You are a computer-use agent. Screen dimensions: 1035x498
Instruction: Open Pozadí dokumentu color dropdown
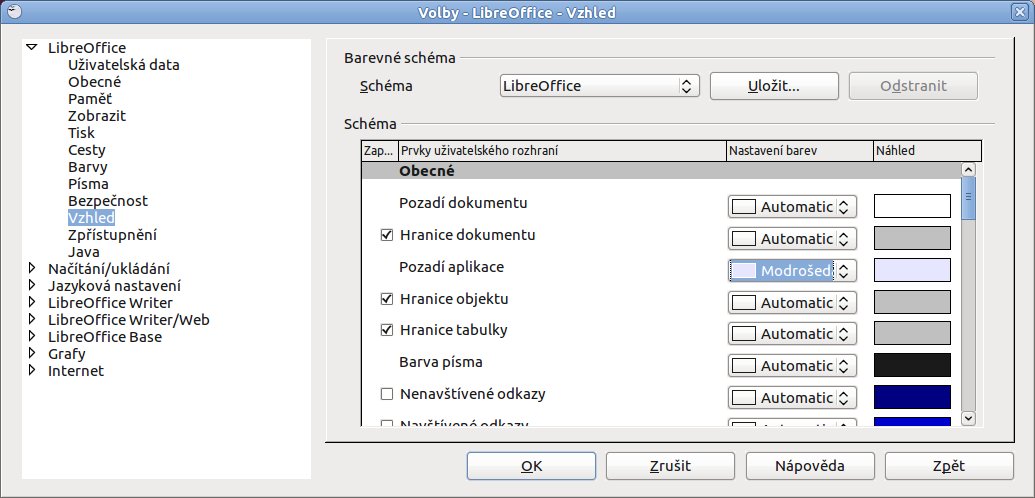[x=792, y=207]
